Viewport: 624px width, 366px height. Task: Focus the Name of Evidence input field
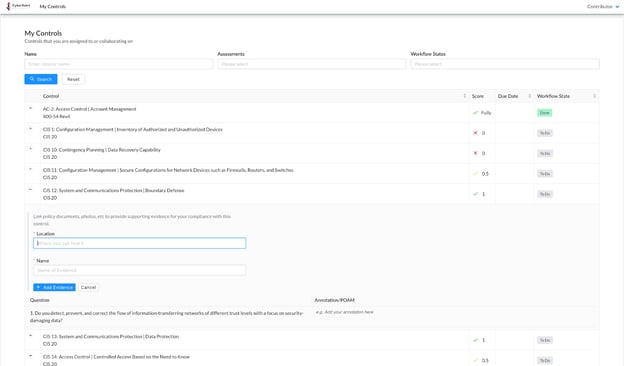click(x=140, y=271)
